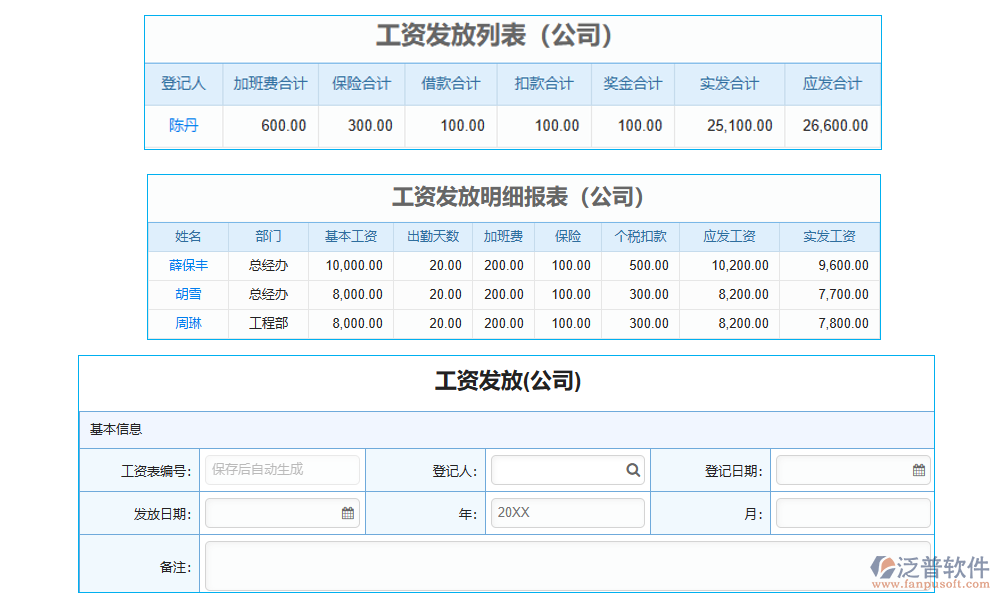This screenshot has width=1000, height=600.
Task: Click registrar link 陈丹
Action: [x=183, y=126]
